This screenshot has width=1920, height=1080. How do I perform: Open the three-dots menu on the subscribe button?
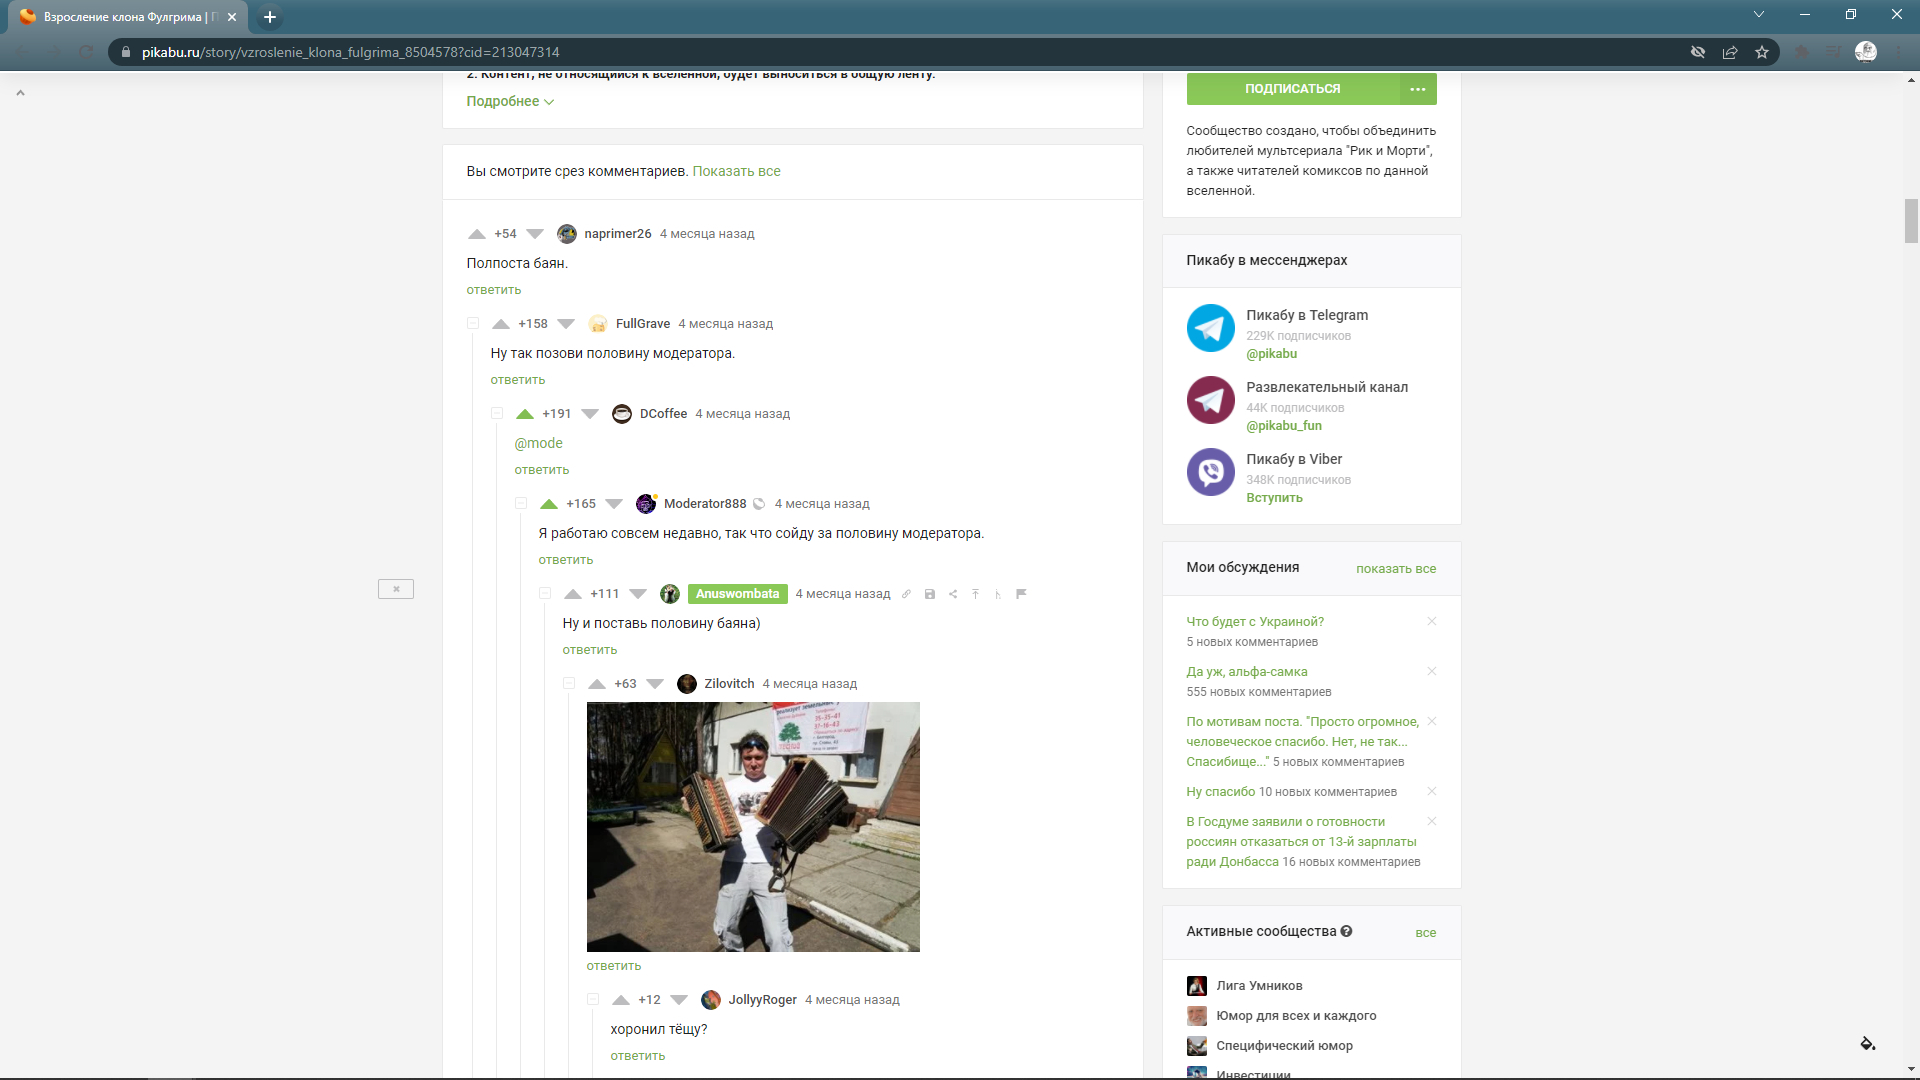(1417, 89)
